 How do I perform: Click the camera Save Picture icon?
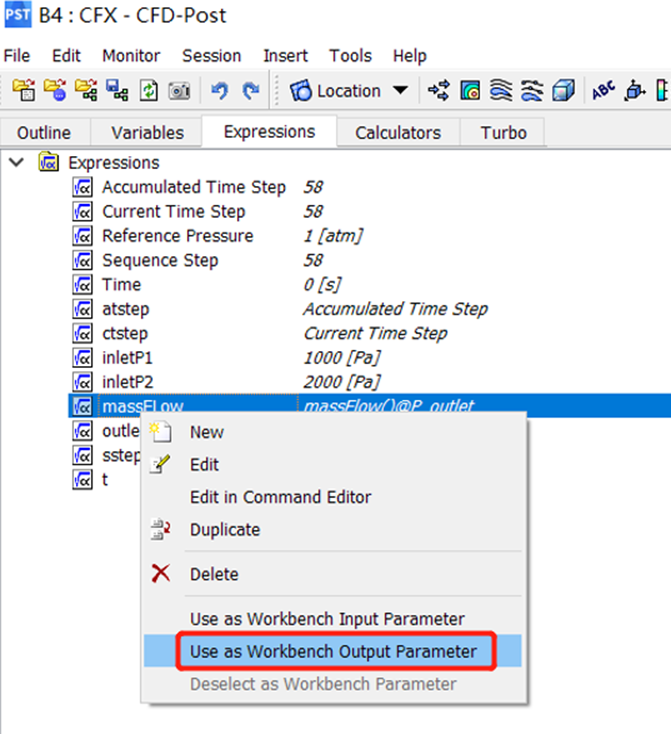179,91
